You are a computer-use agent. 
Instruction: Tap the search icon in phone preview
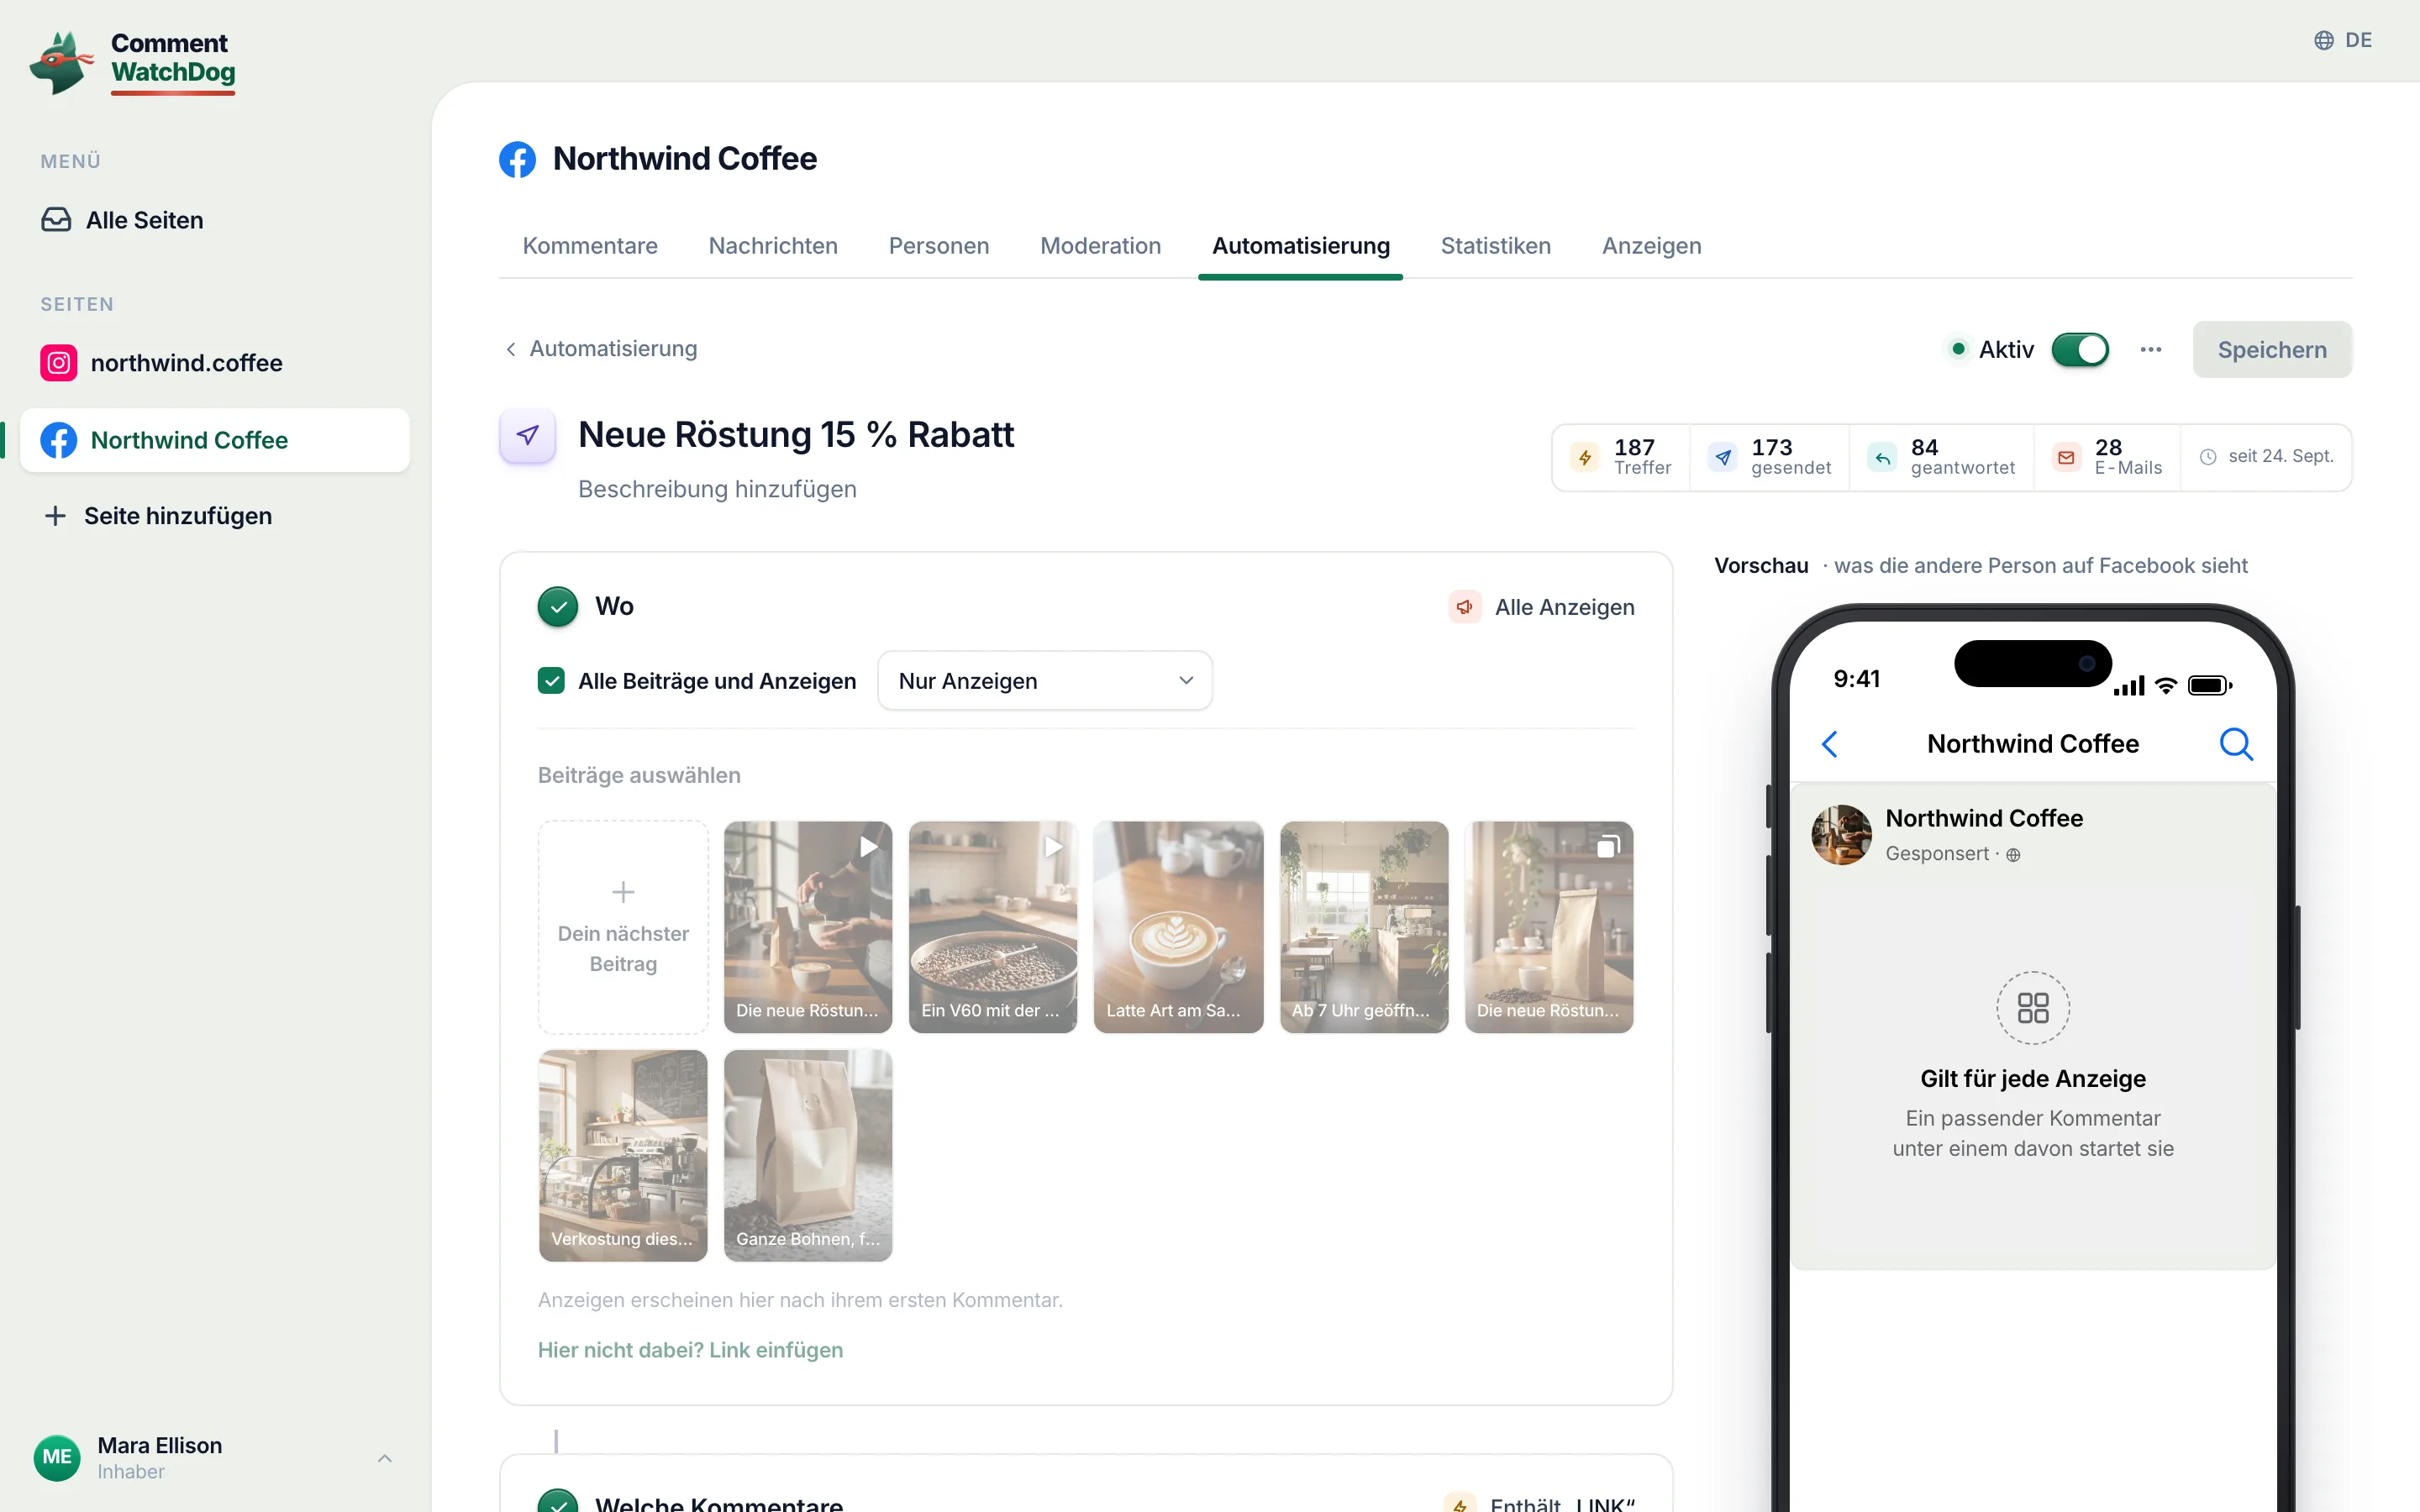pos(2236,744)
